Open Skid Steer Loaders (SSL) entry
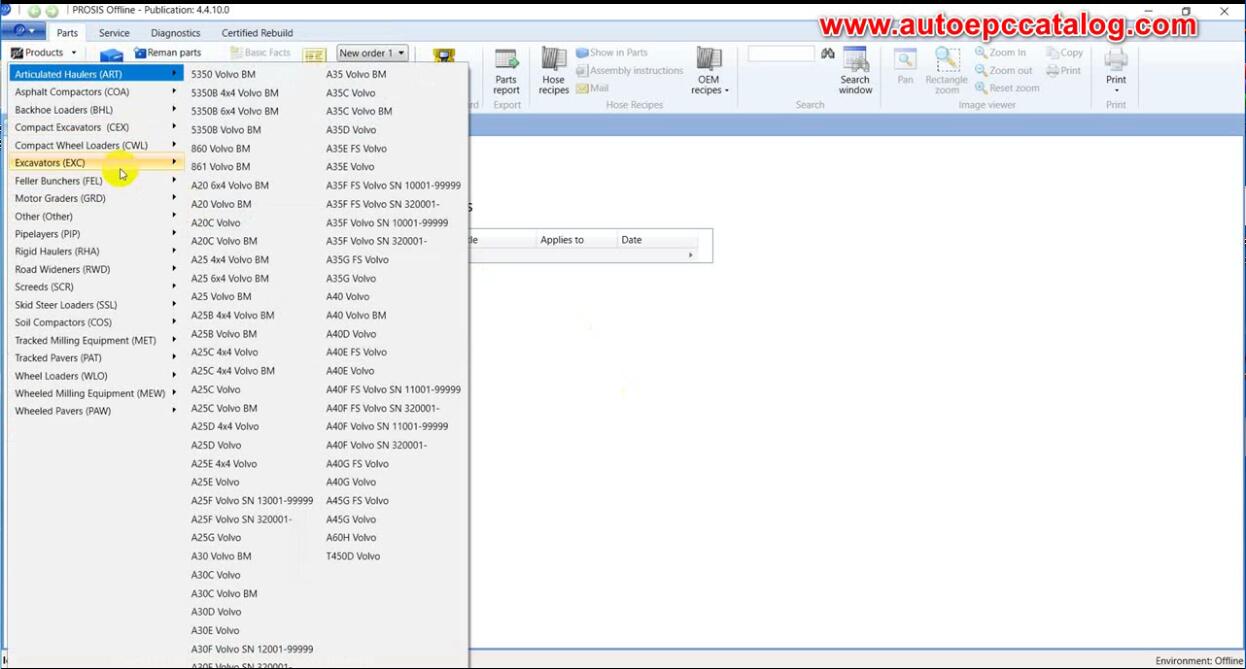1246x669 pixels. click(x=96, y=305)
